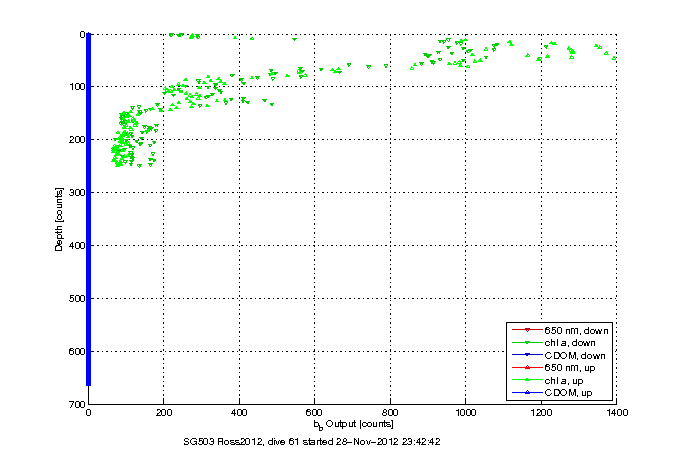Click the x-axis tick label 200

(164, 412)
